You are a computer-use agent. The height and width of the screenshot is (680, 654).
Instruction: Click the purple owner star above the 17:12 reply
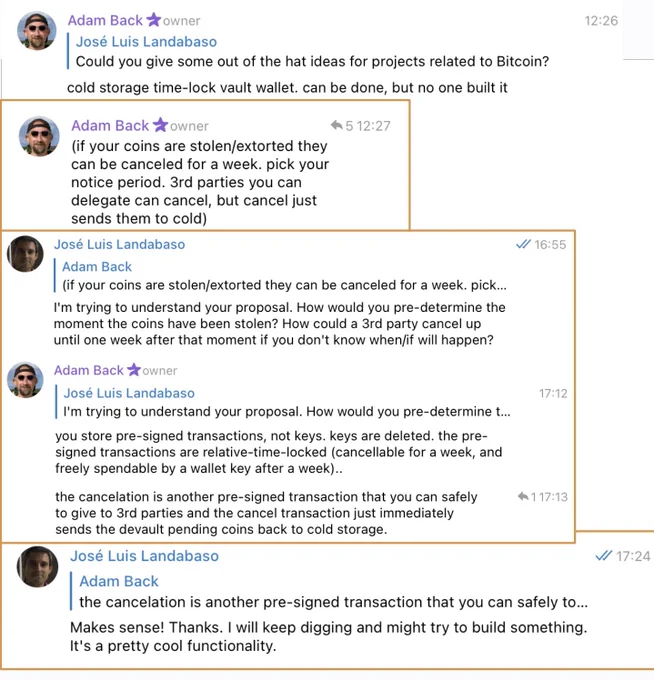click(134, 369)
